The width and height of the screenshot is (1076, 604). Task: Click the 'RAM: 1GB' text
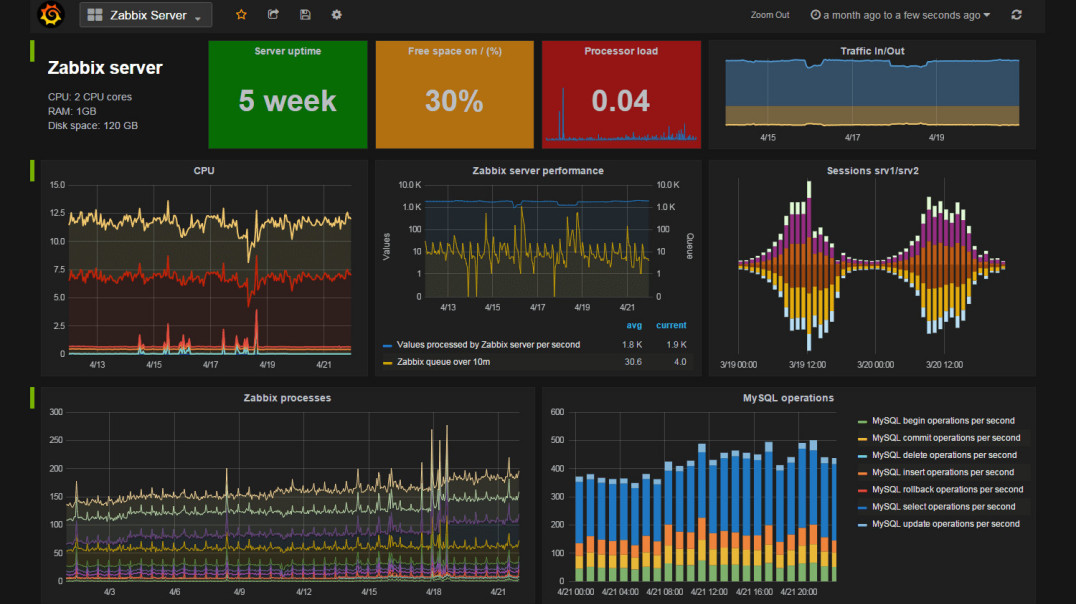click(72, 111)
